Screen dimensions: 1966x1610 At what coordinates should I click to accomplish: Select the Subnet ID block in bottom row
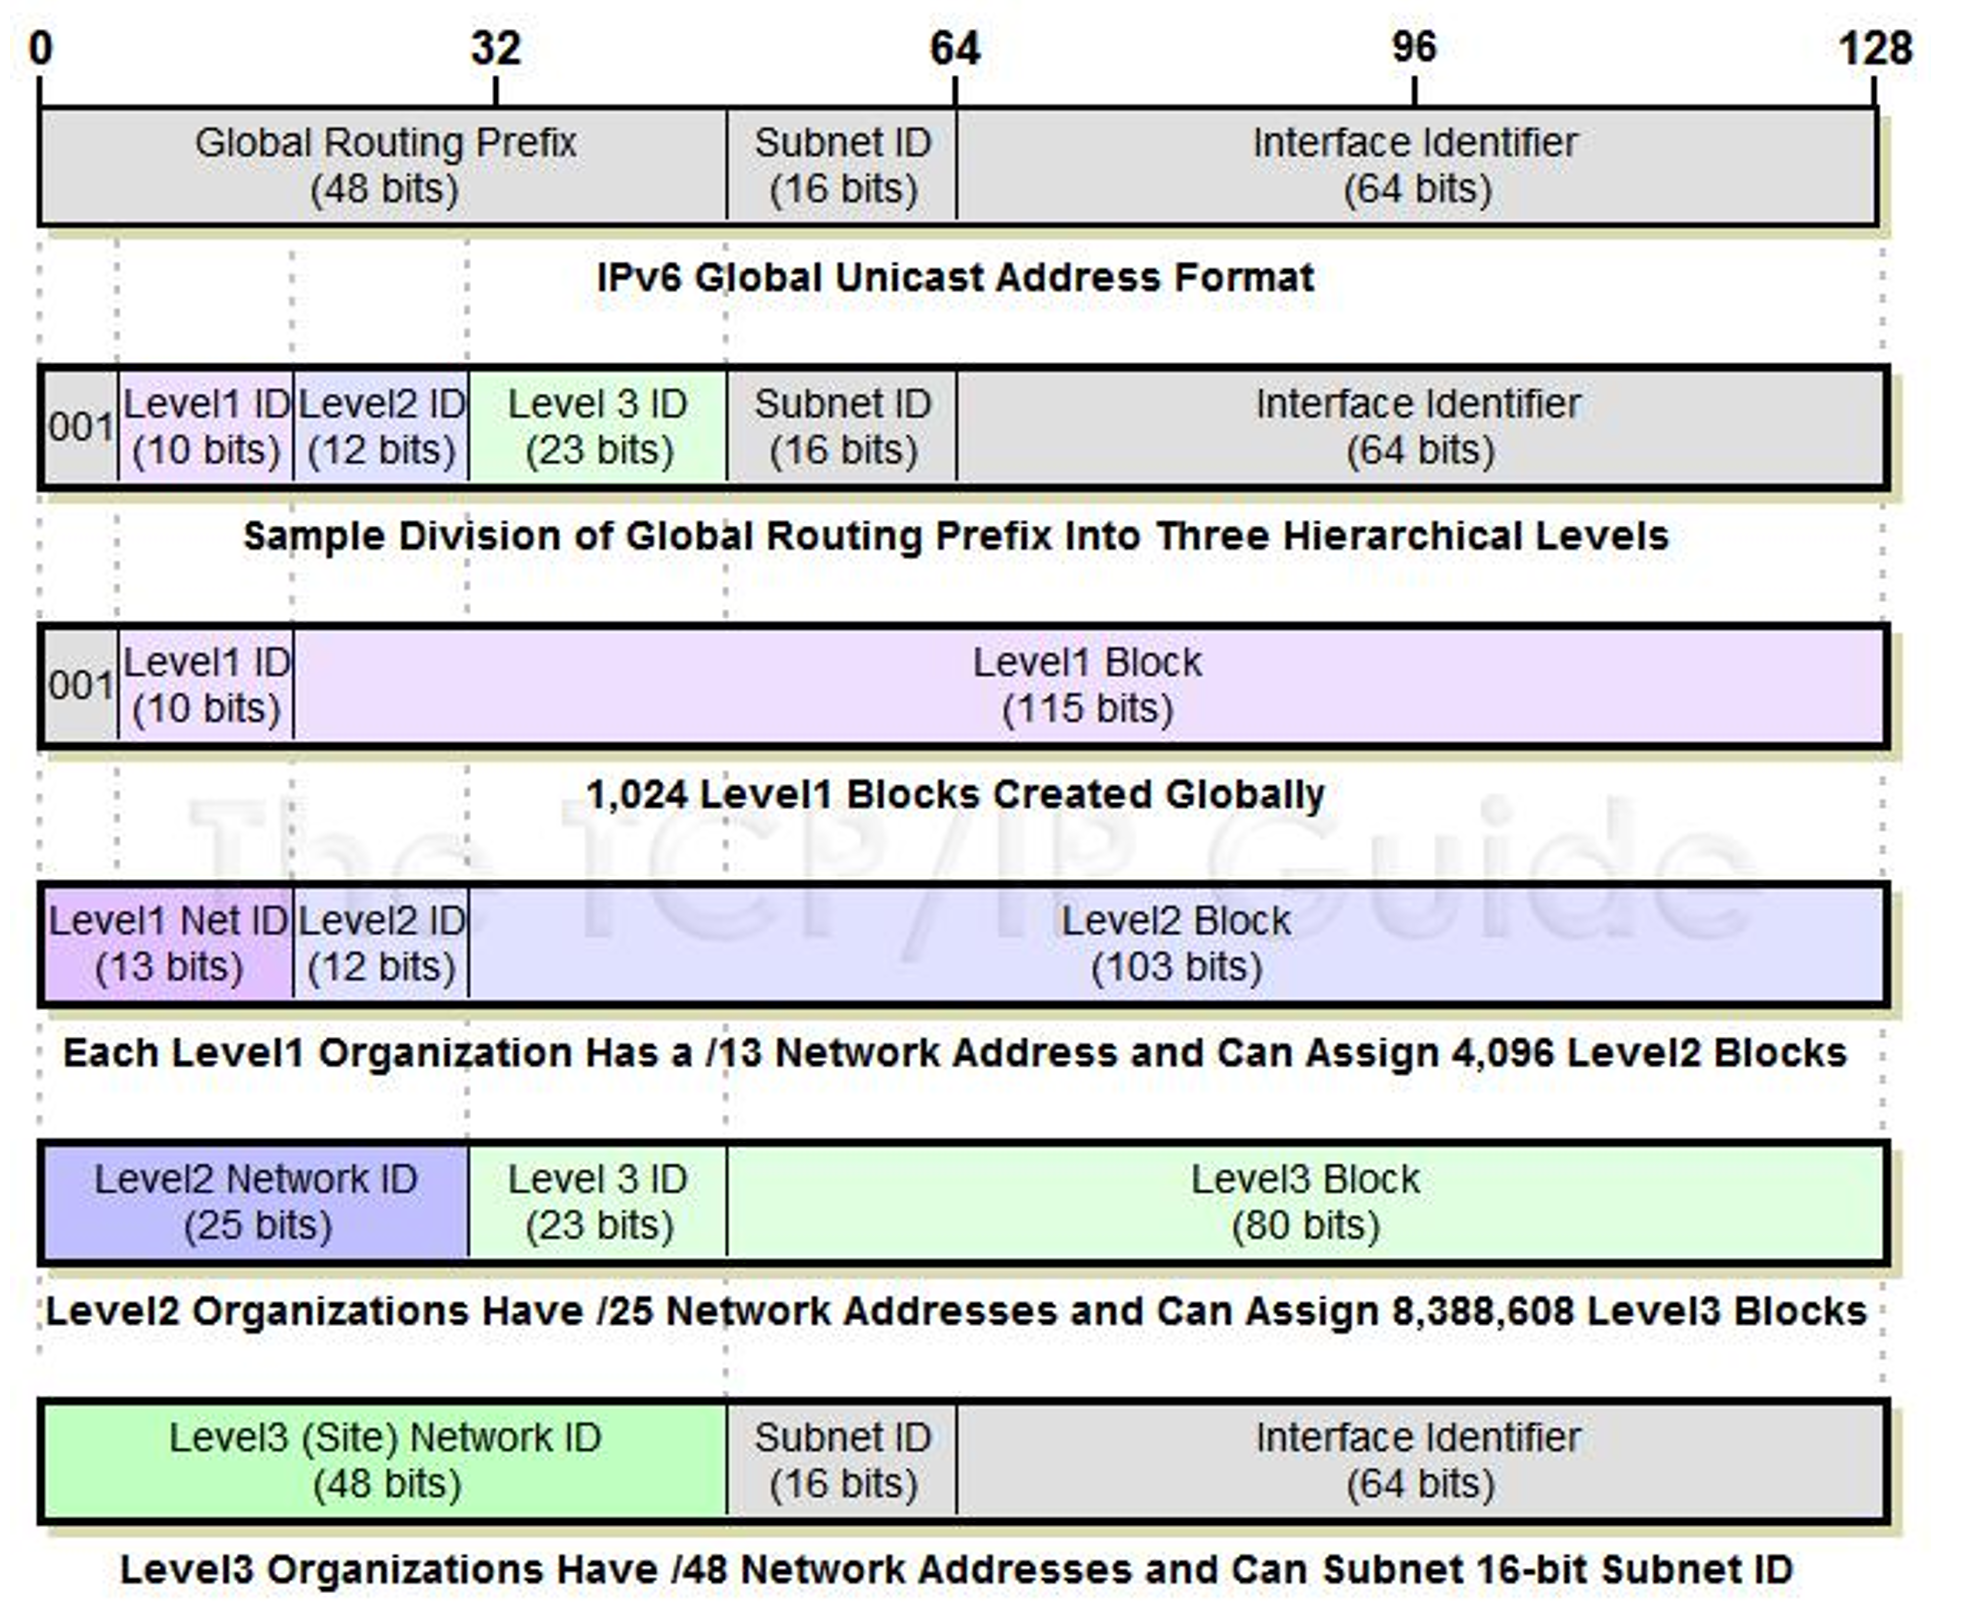(842, 1460)
